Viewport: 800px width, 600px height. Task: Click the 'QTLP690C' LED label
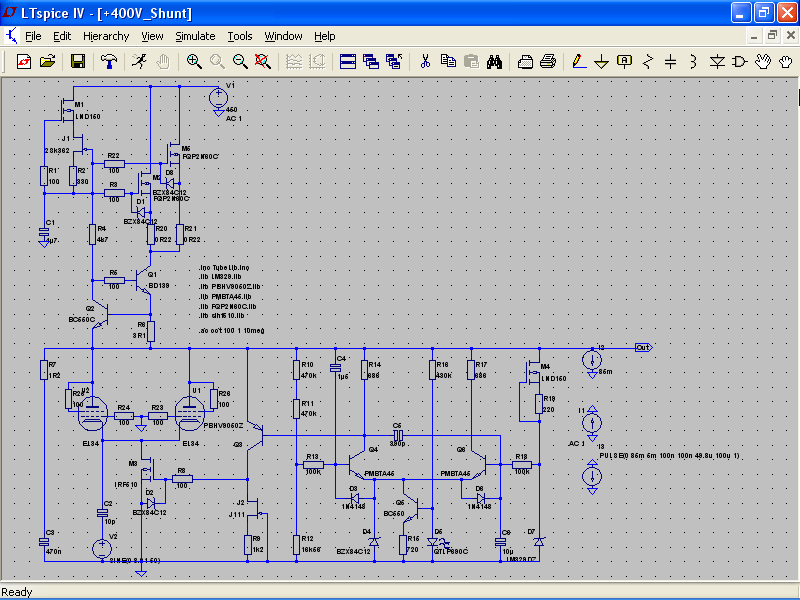pos(451,551)
